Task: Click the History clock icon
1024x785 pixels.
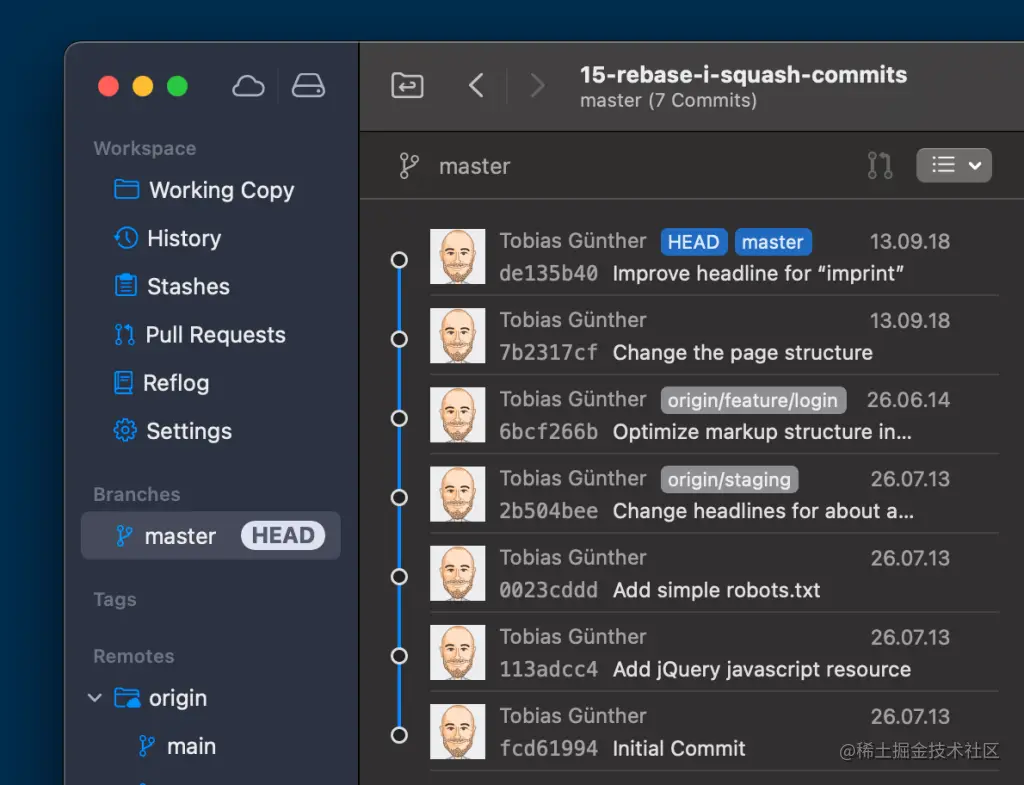Action: click(125, 238)
